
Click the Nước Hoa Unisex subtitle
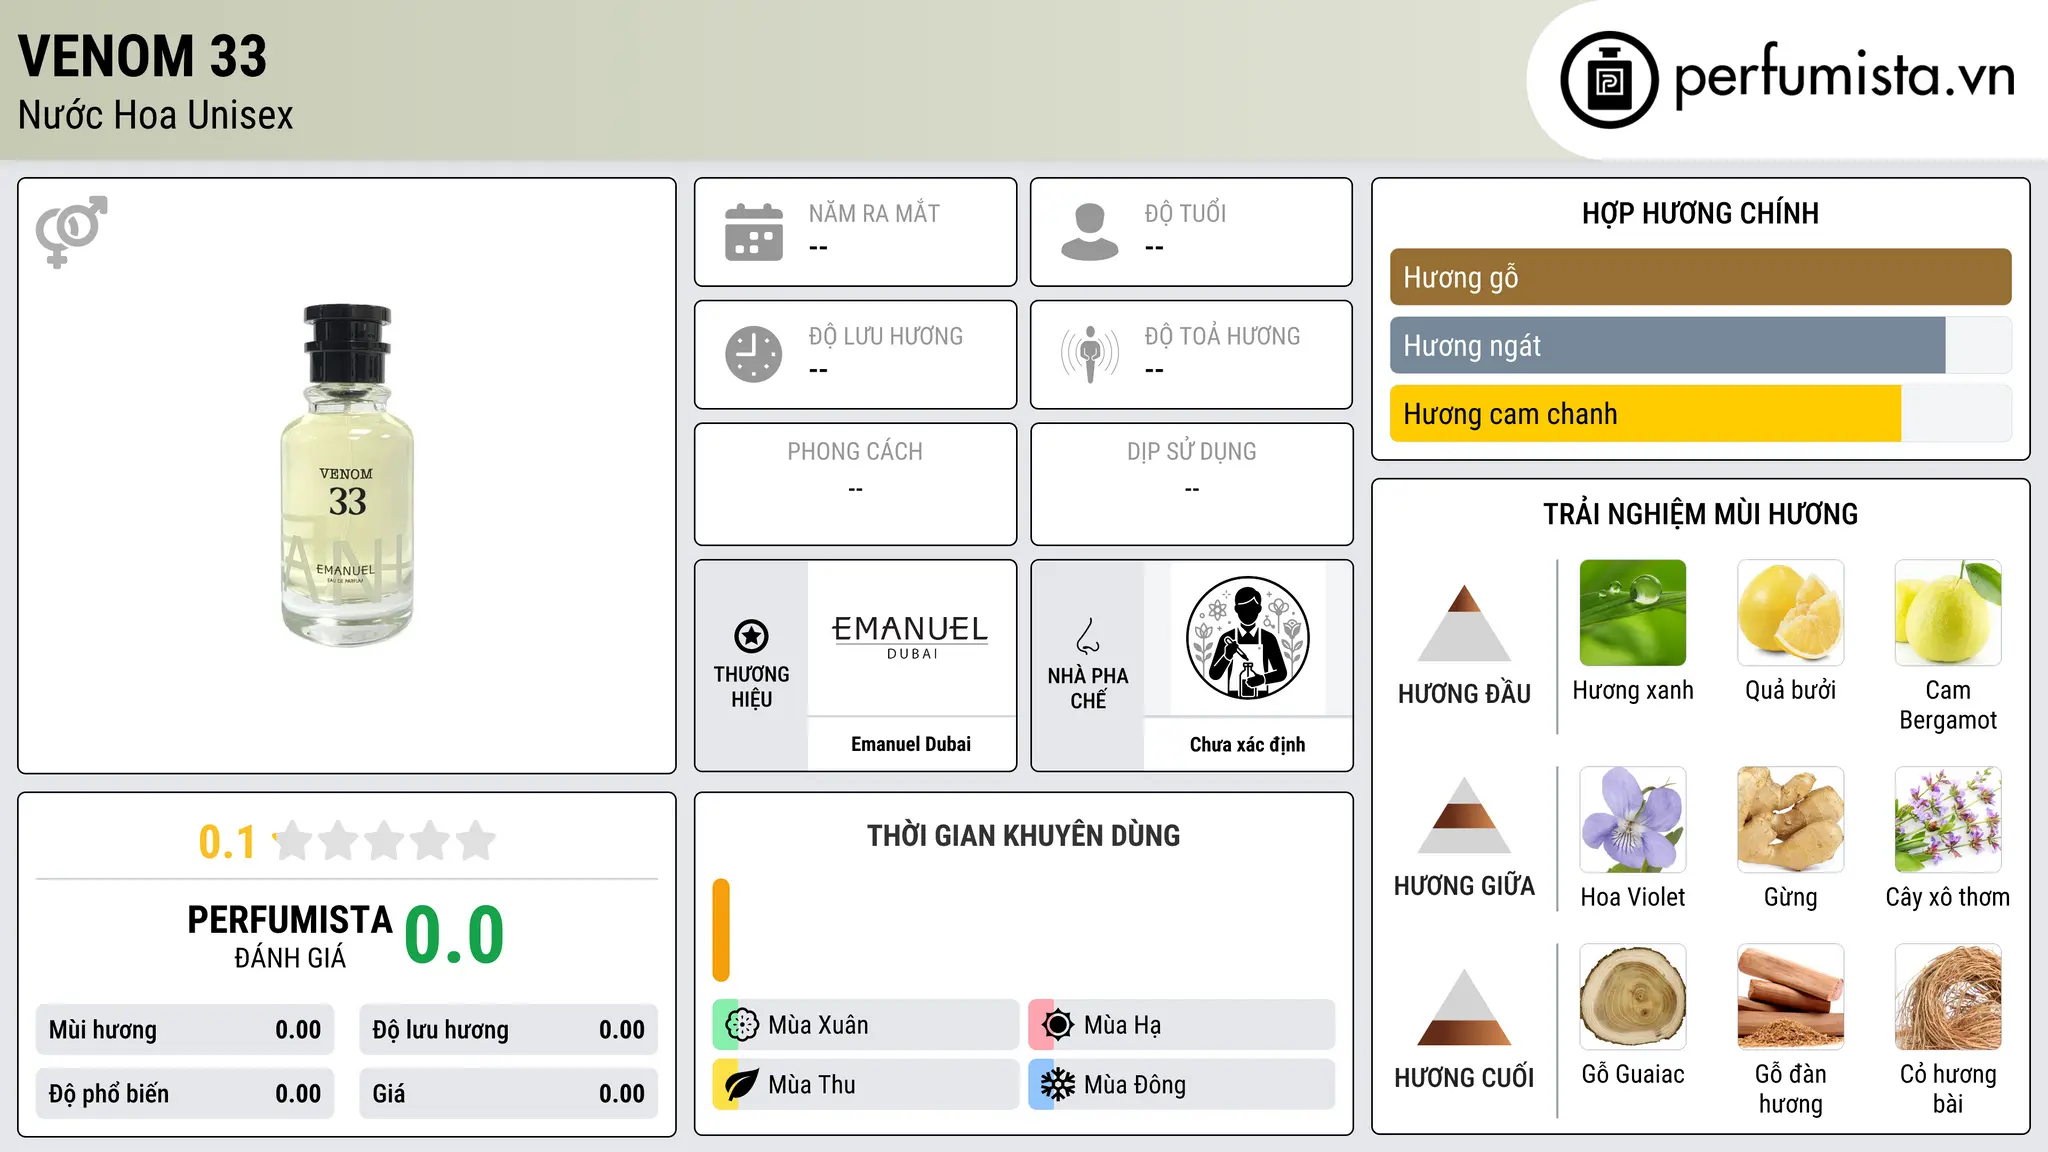[155, 115]
